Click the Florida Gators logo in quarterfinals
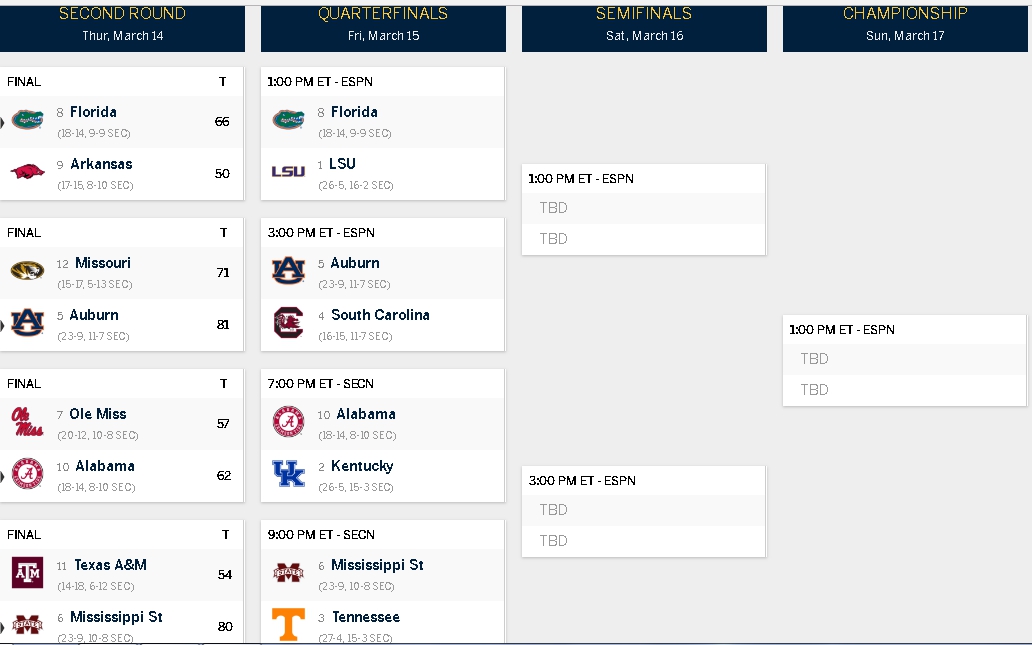The height and width of the screenshot is (645, 1032). pyautogui.click(x=288, y=120)
